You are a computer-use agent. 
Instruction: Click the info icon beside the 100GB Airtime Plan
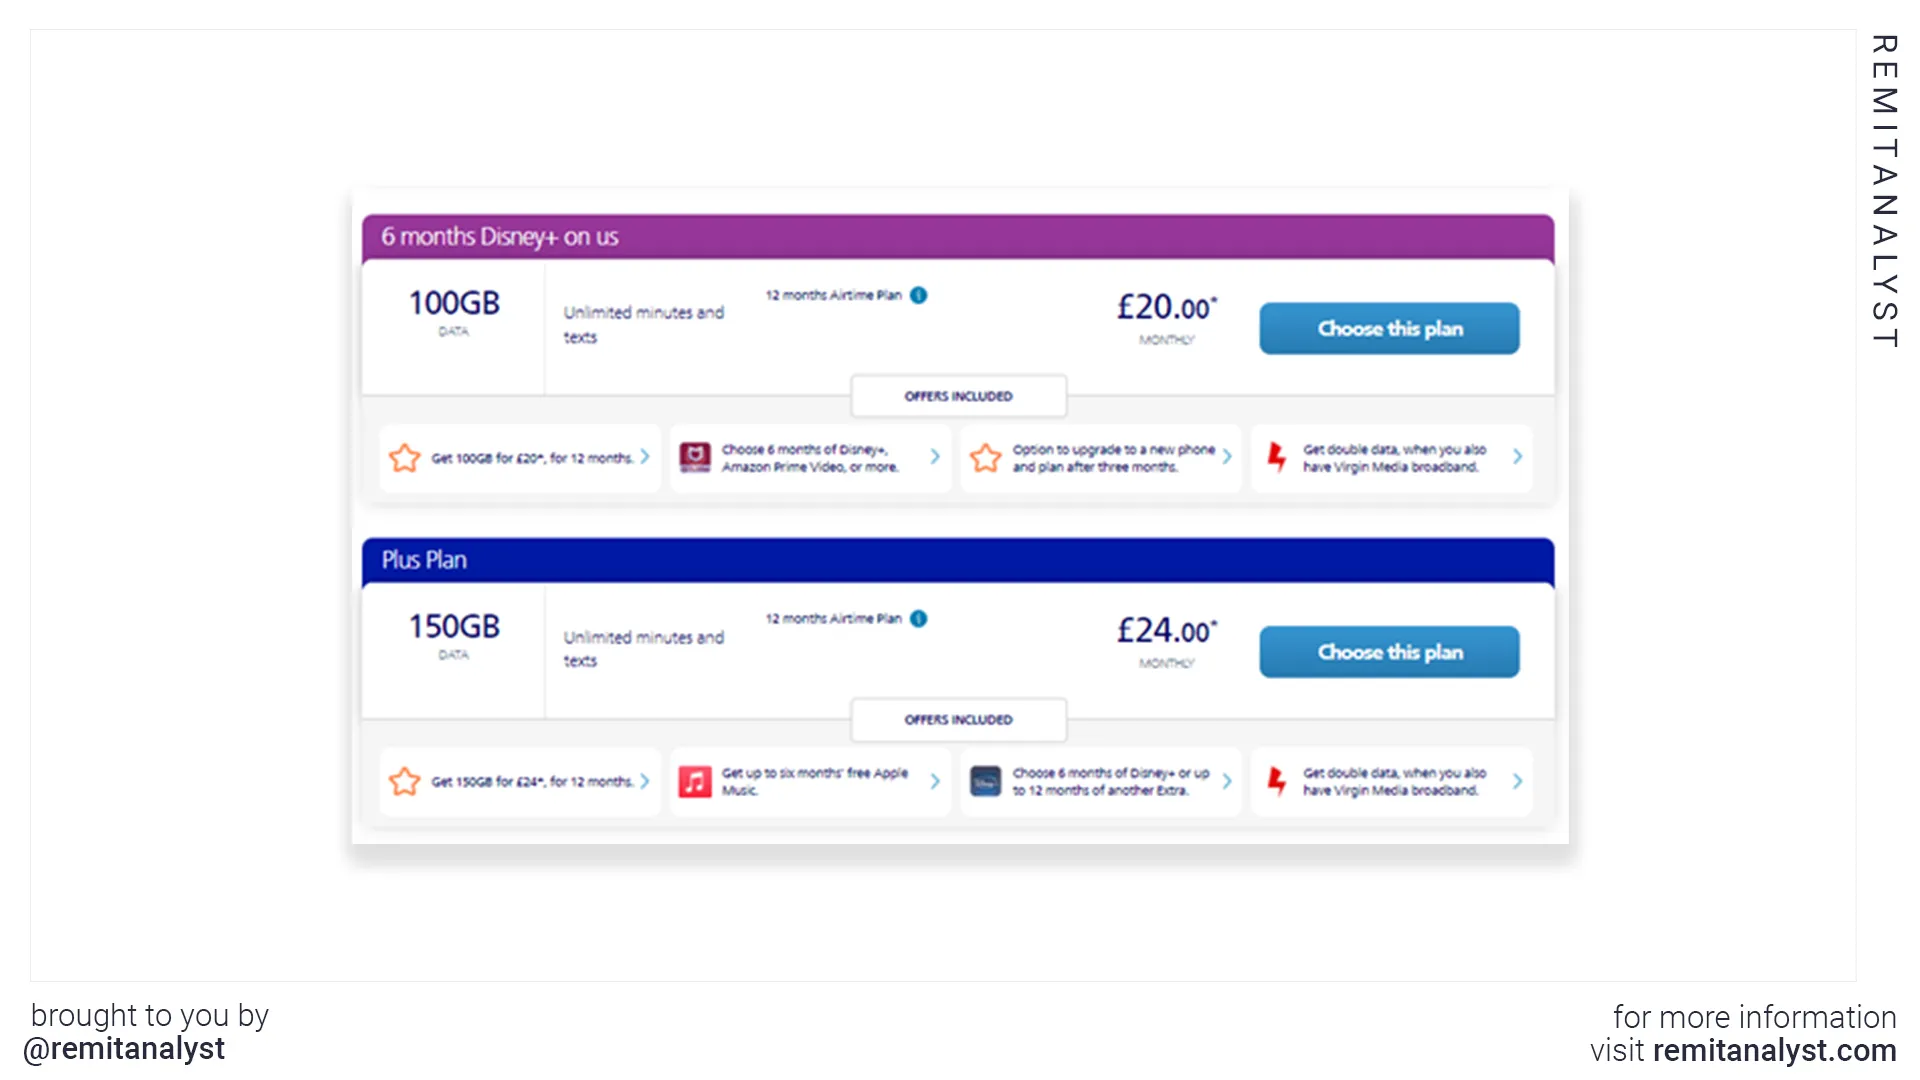coord(918,295)
